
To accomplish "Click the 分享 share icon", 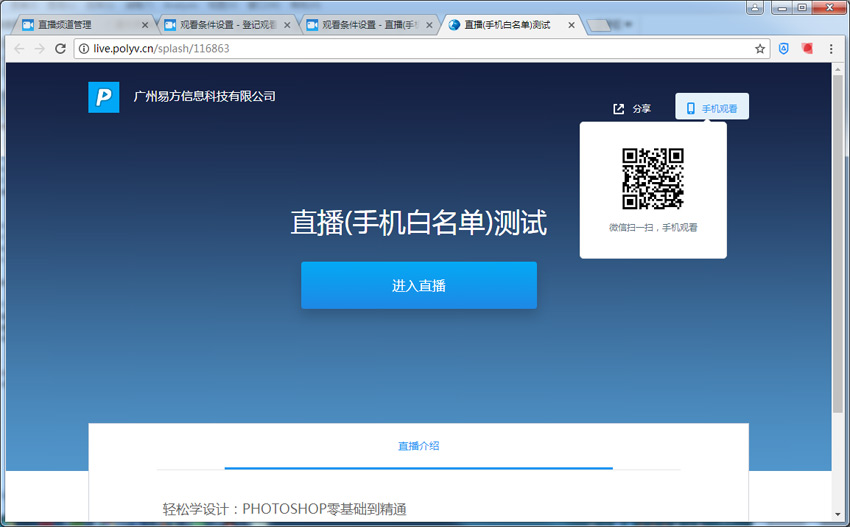I will [x=618, y=108].
